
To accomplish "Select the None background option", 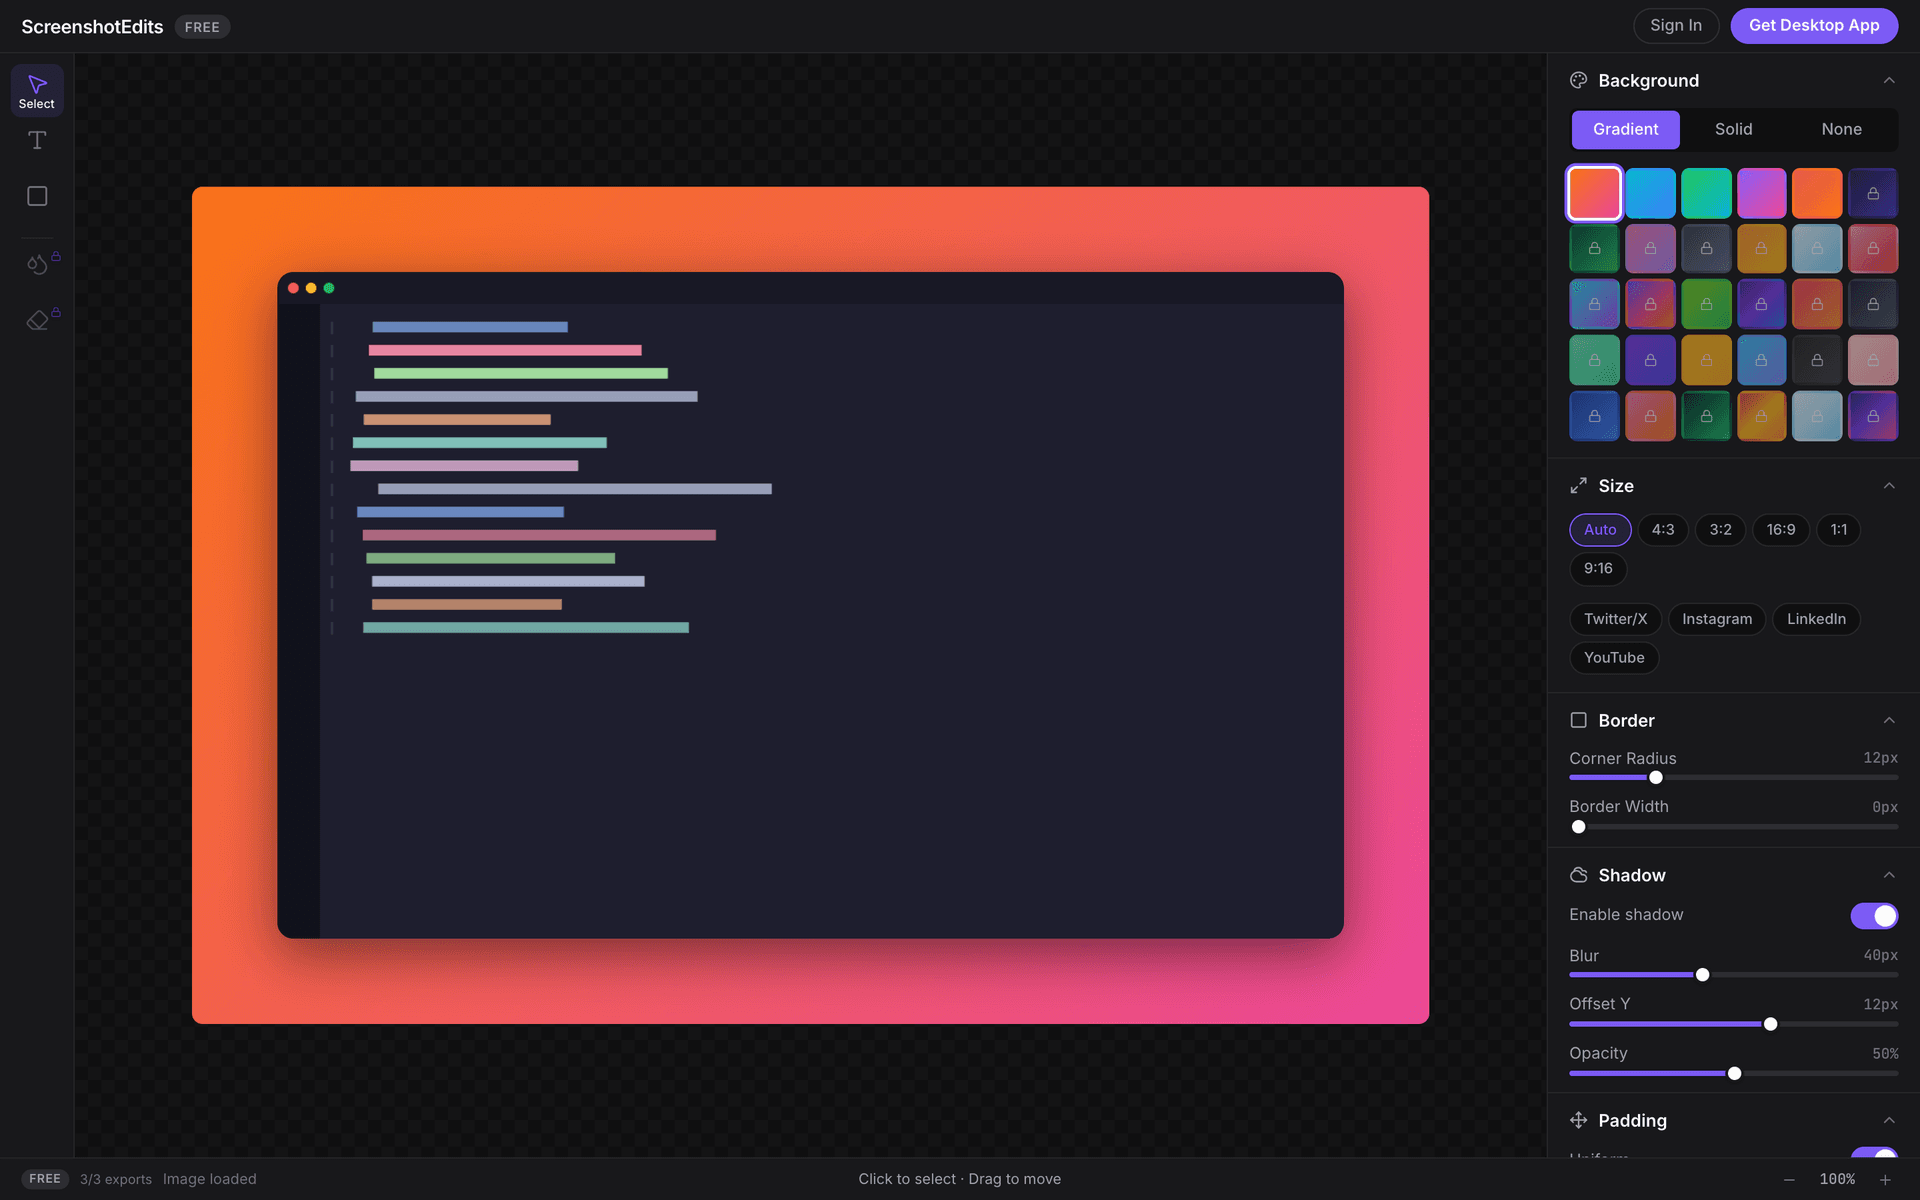I will [x=1842, y=129].
